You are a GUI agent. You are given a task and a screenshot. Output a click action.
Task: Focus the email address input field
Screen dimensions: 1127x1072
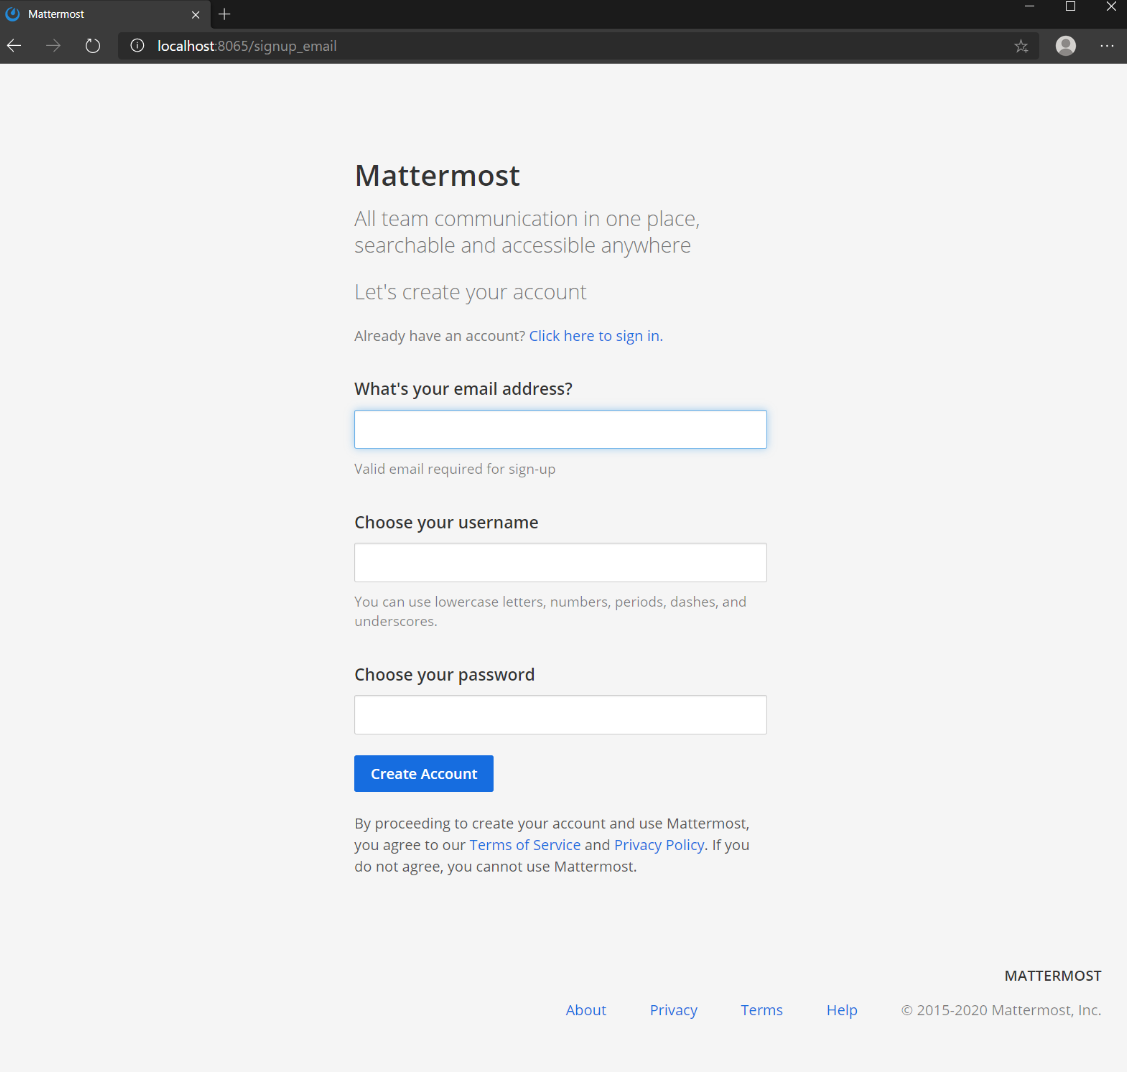[560, 429]
